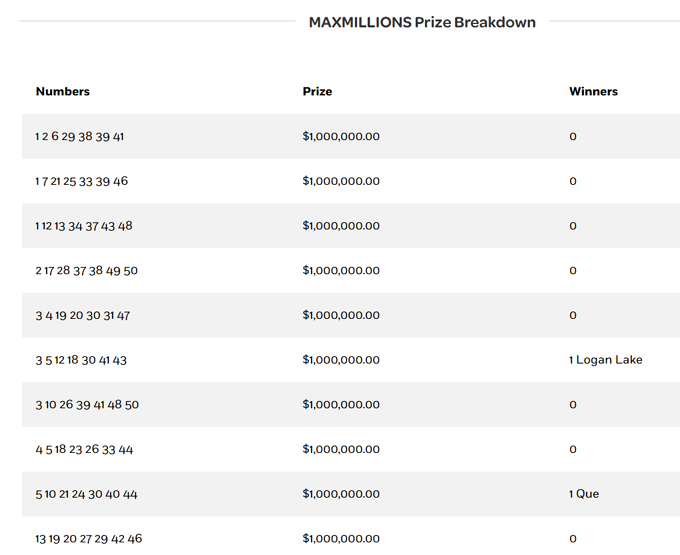
Task: Select numbers 13 19 20 27 29 42 46
Action: point(89,539)
